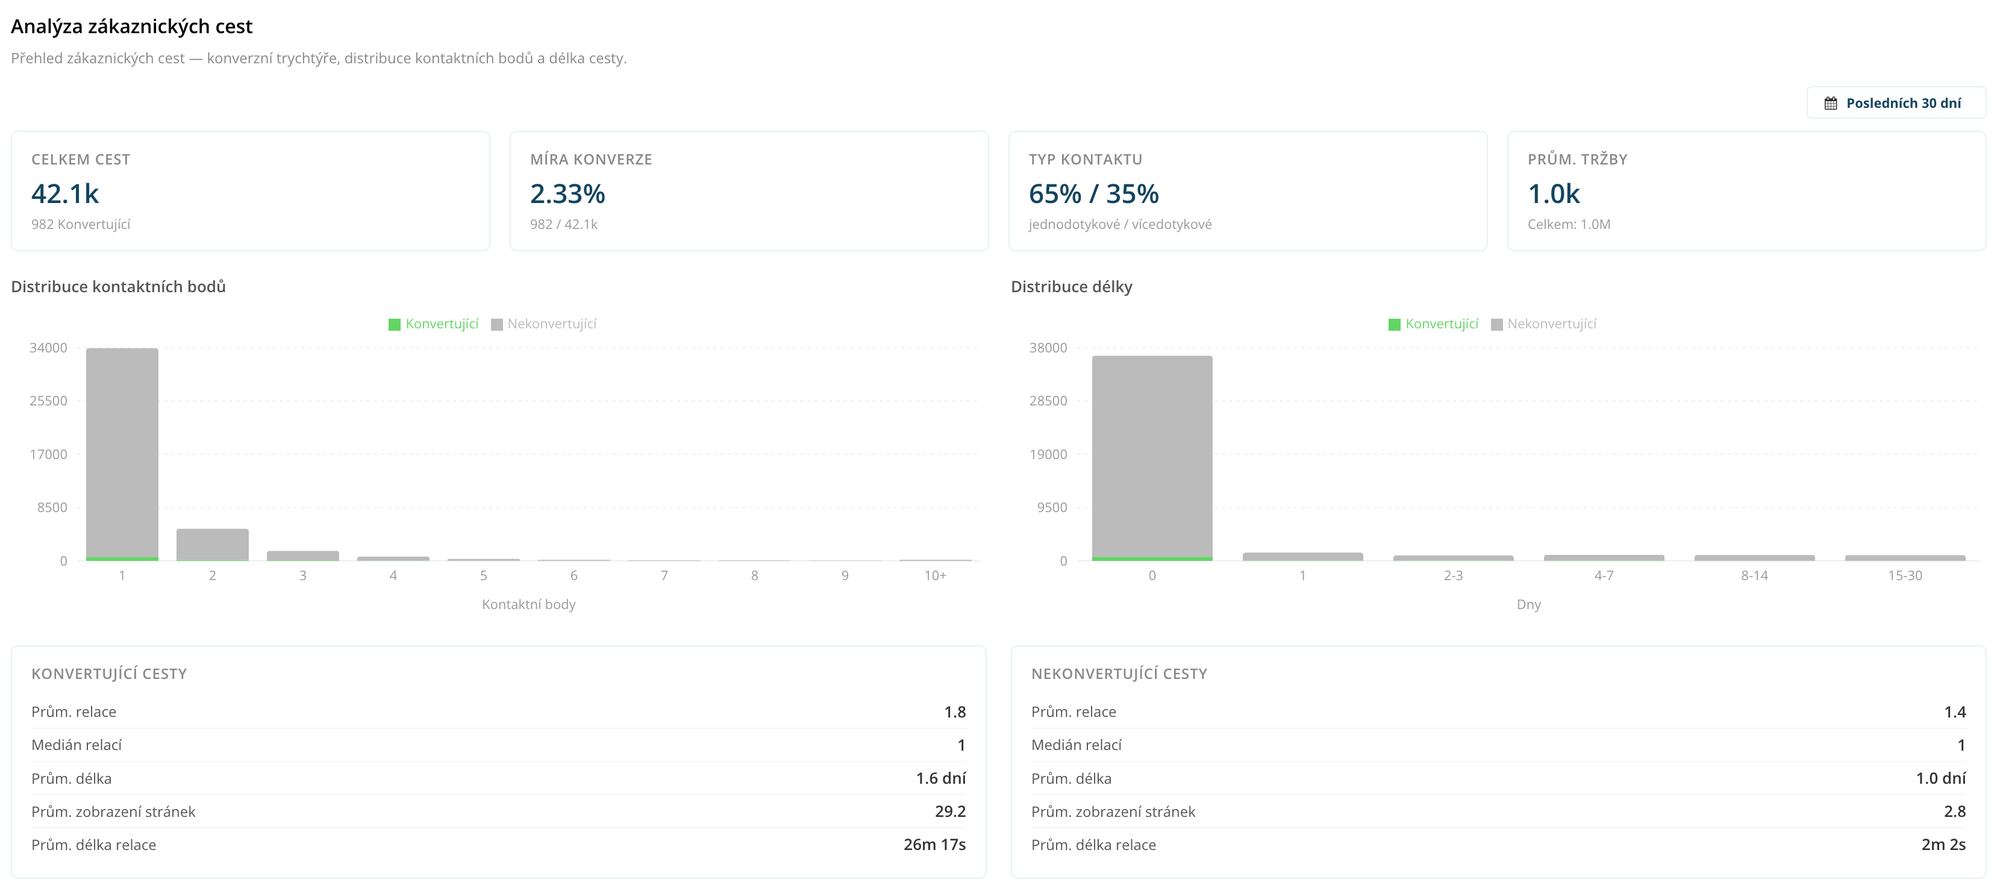Open the Míra konverze card
Viewport: 2000px width, 888px height.
749,191
